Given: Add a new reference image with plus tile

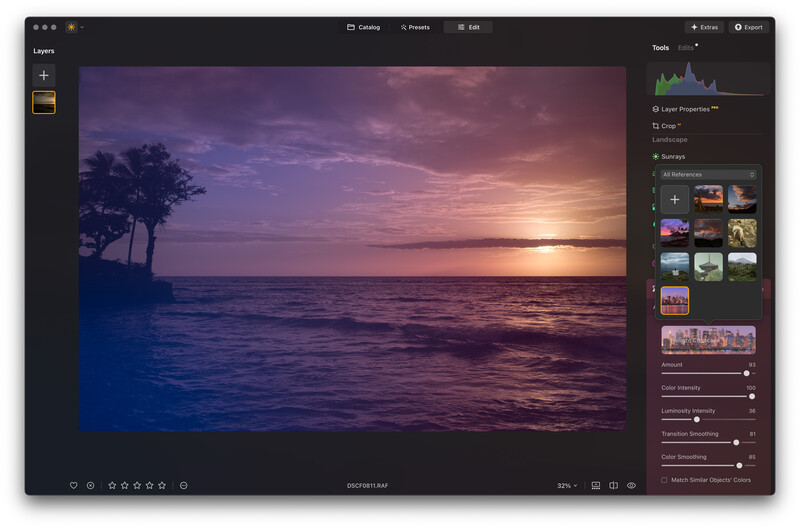Looking at the screenshot, I should (674, 199).
